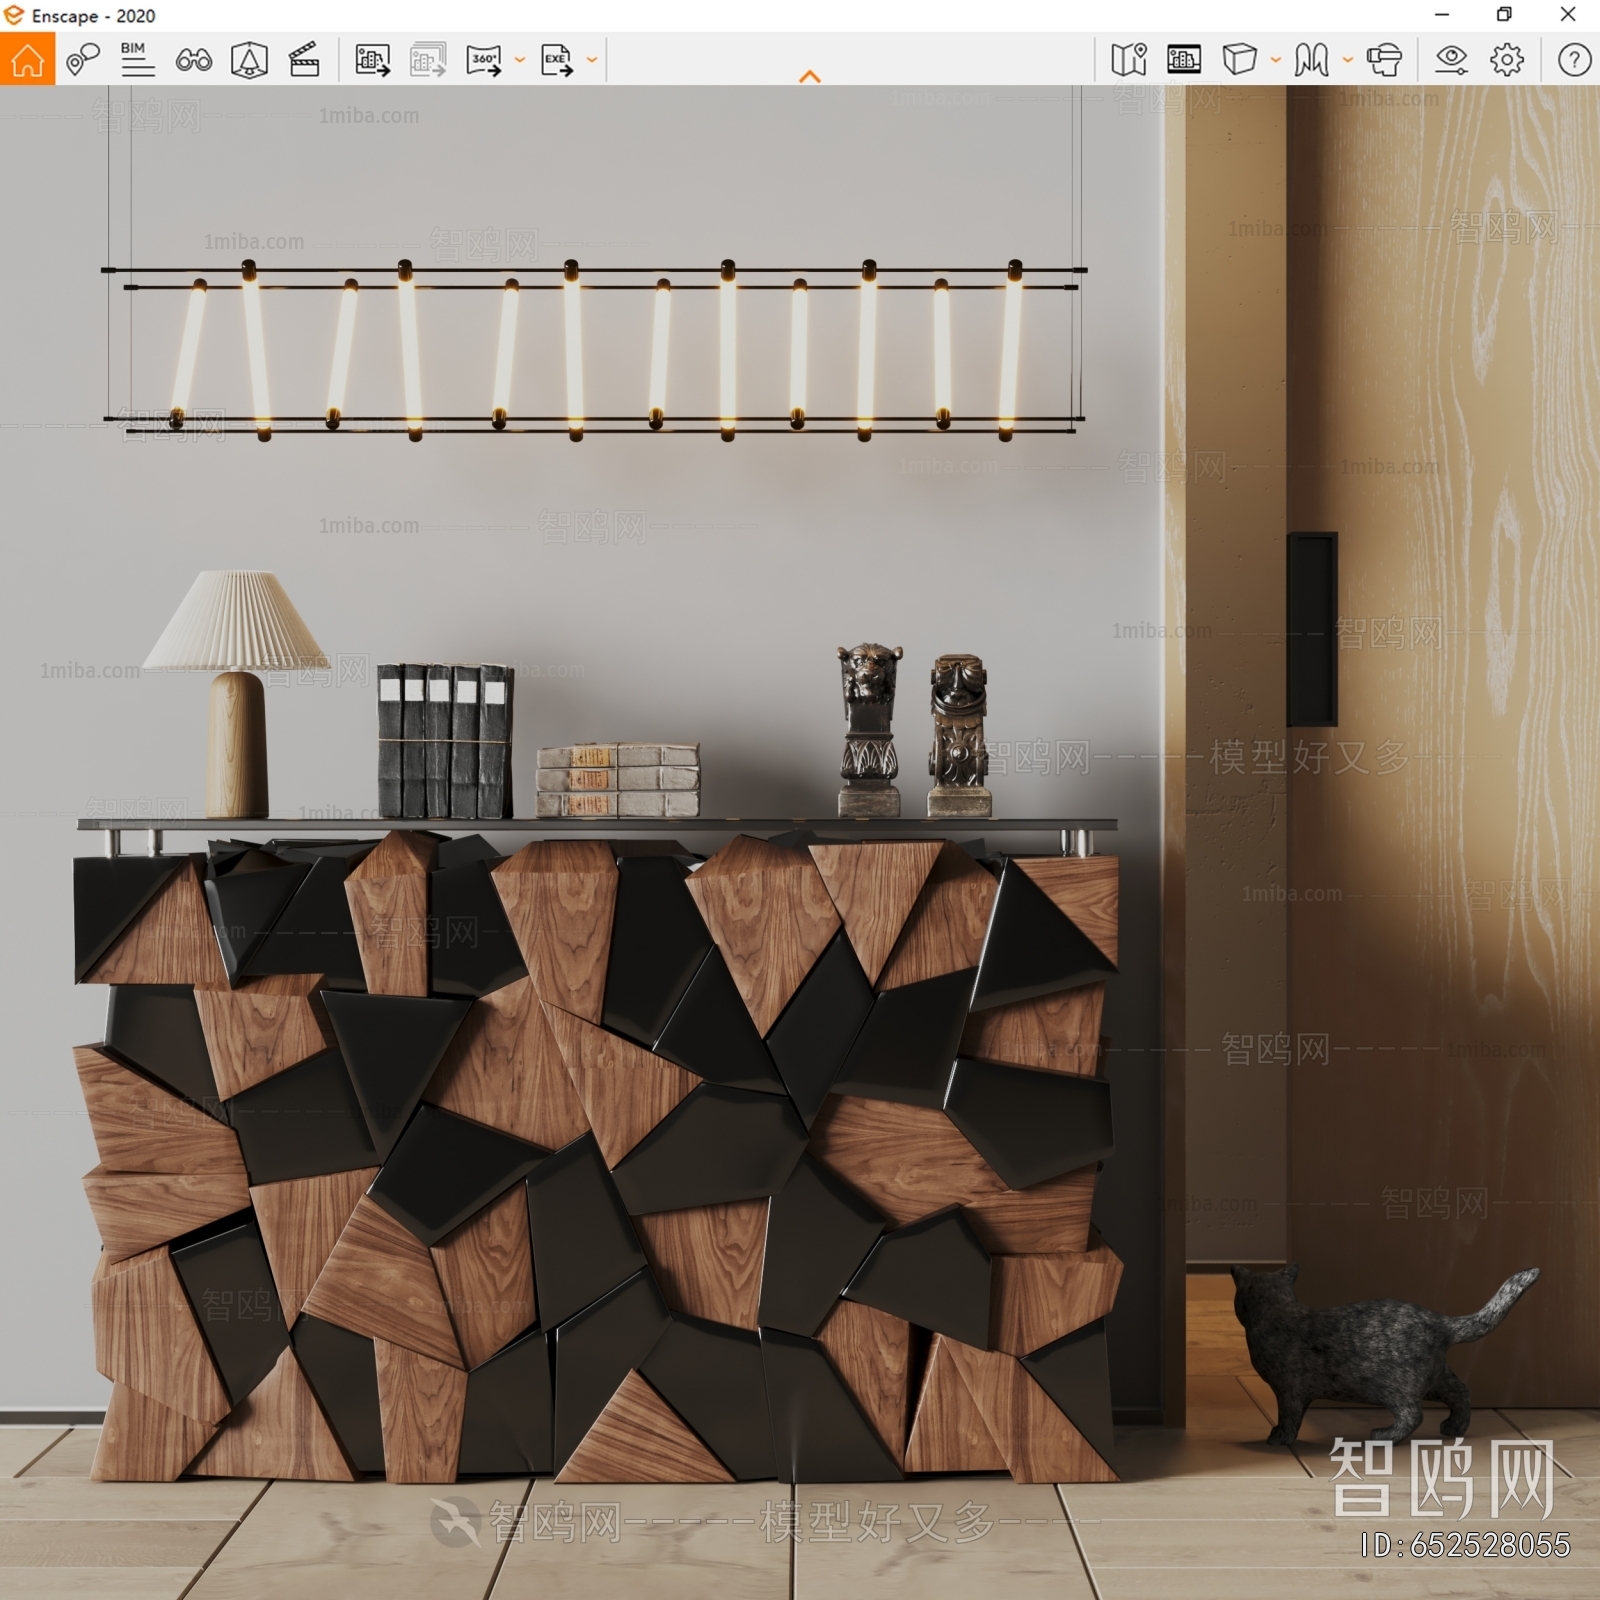Close the Enscape window

click(x=1568, y=15)
